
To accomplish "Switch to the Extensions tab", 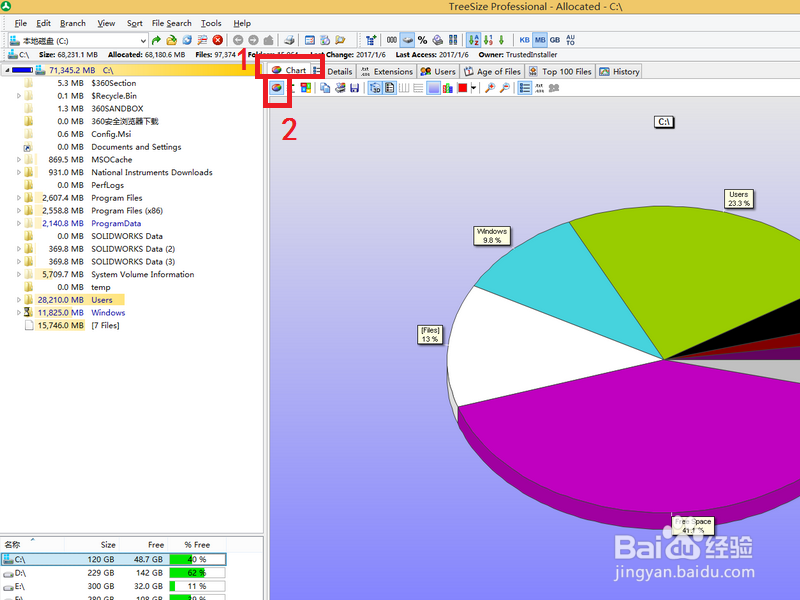I will 387,71.
